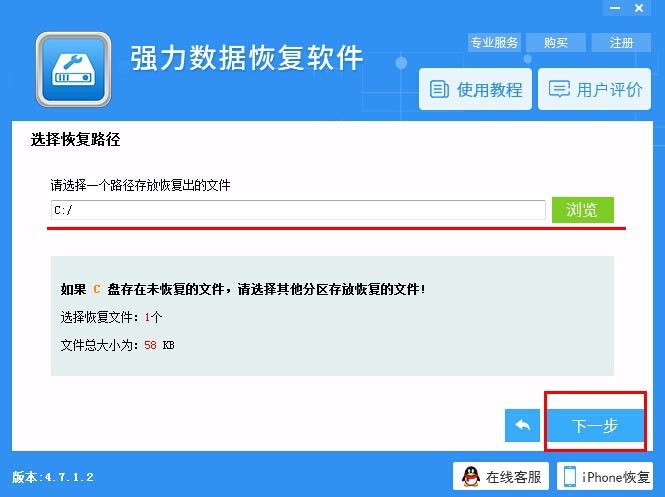Close the recovery software window
Viewport: 665px width, 497px height.
[x=639, y=8]
